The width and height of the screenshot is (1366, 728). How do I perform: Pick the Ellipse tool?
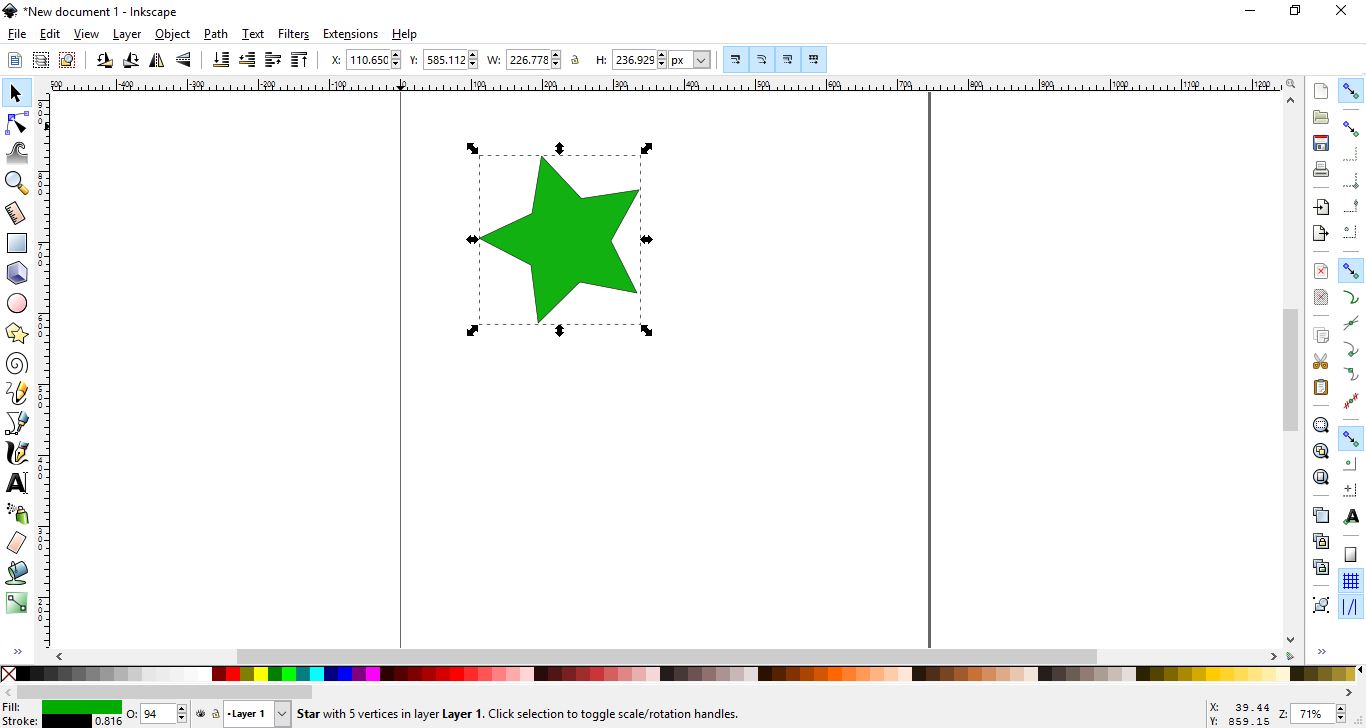16,303
